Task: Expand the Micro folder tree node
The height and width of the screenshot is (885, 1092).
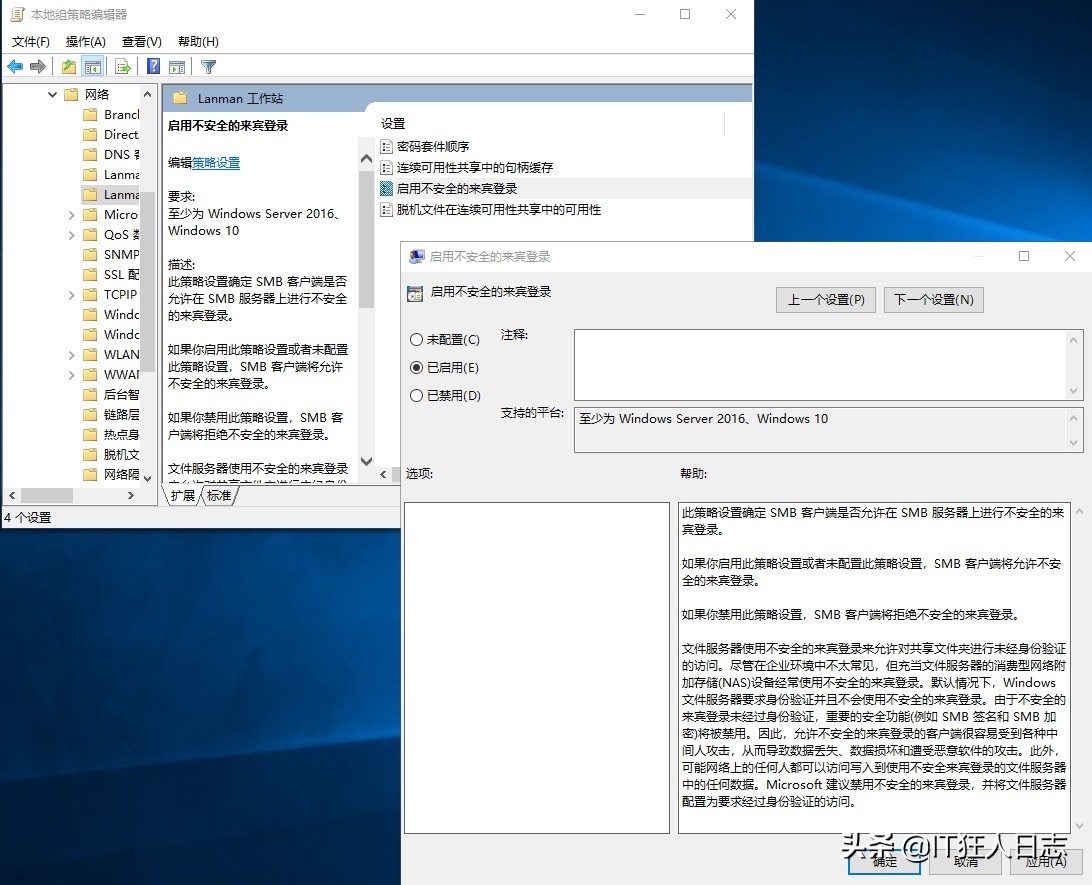Action: pos(72,215)
